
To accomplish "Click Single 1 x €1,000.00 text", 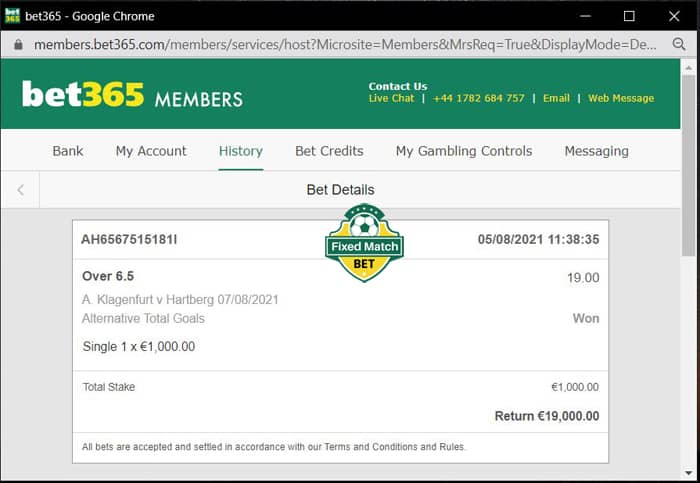I will click(139, 346).
